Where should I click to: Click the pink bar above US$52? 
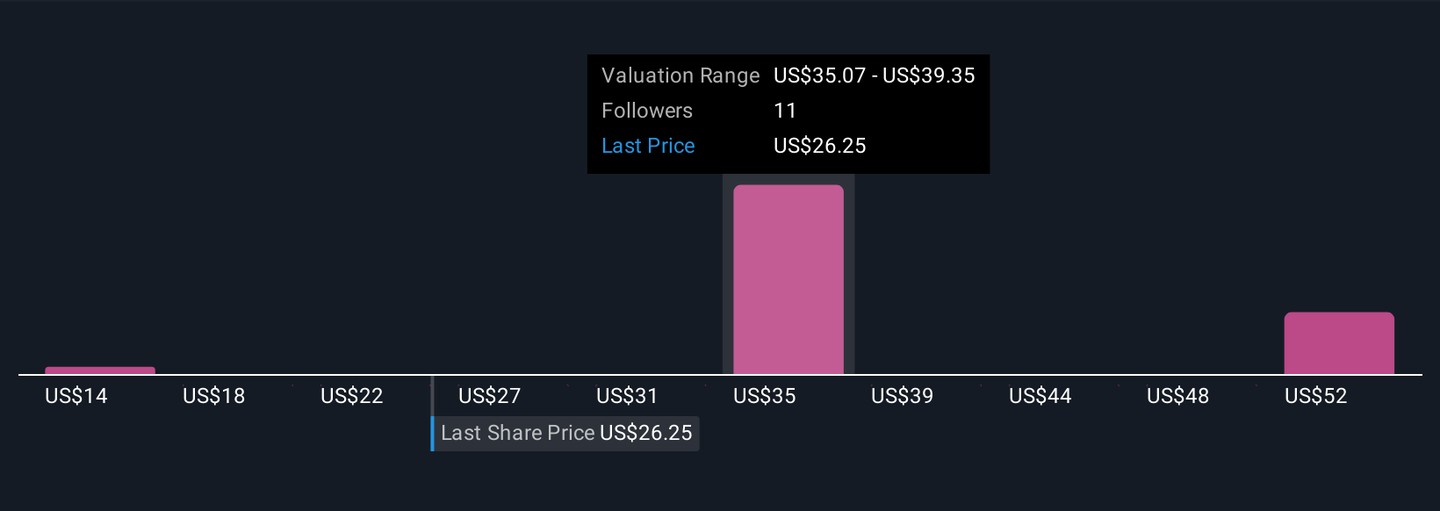[1339, 343]
